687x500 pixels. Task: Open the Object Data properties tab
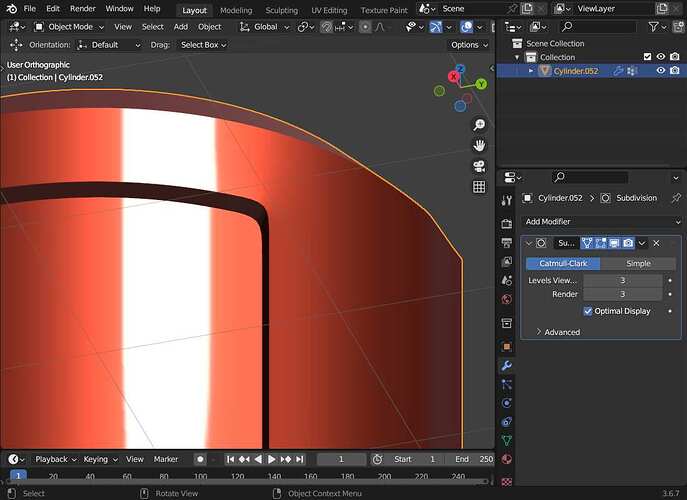[x=506, y=440]
